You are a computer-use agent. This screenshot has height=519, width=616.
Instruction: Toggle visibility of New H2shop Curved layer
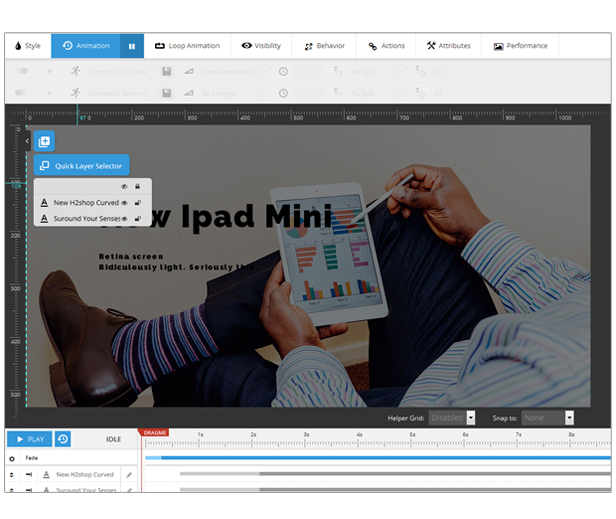pos(124,203)
